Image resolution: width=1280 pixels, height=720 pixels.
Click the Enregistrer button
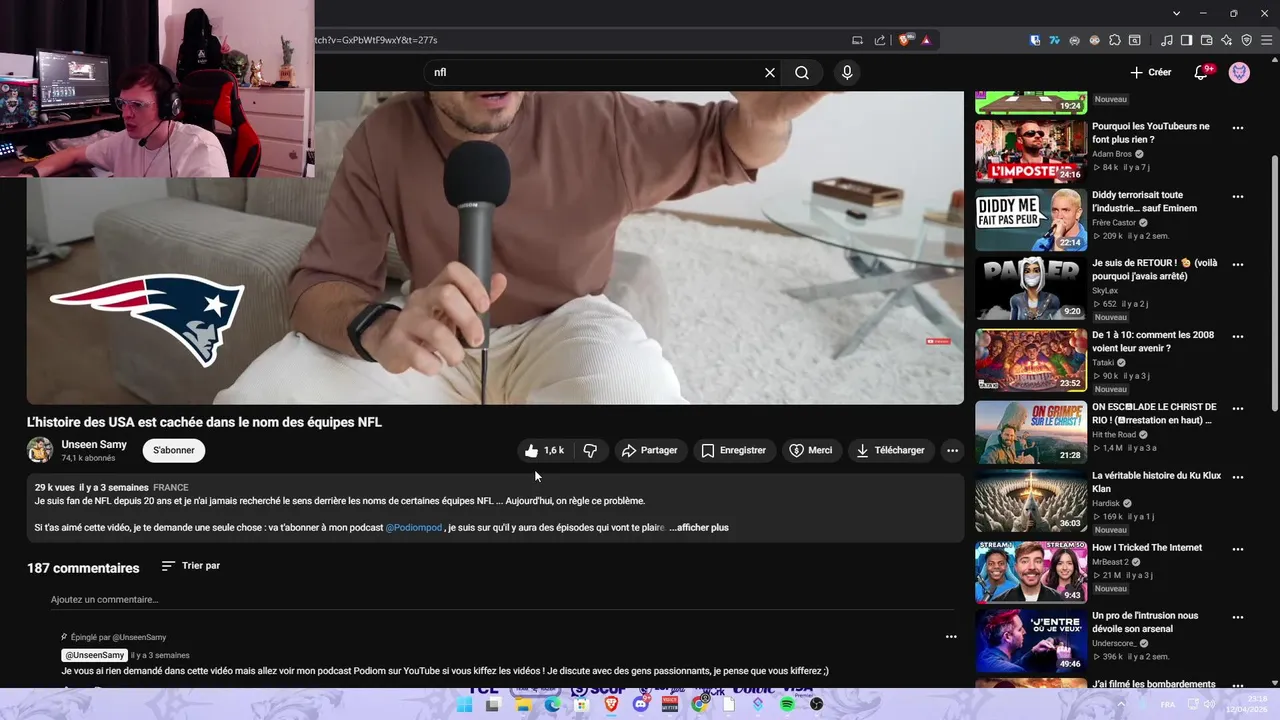(733, 451)
